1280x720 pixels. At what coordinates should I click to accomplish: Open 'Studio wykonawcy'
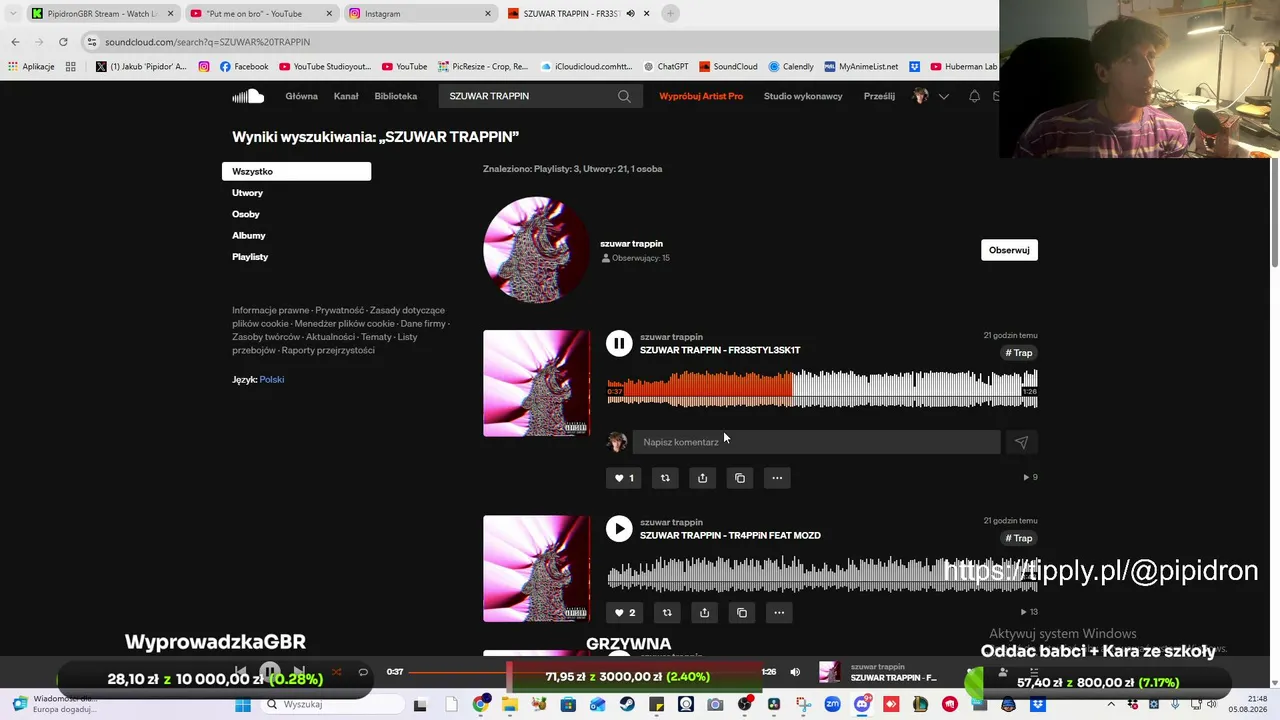point(803,96)
